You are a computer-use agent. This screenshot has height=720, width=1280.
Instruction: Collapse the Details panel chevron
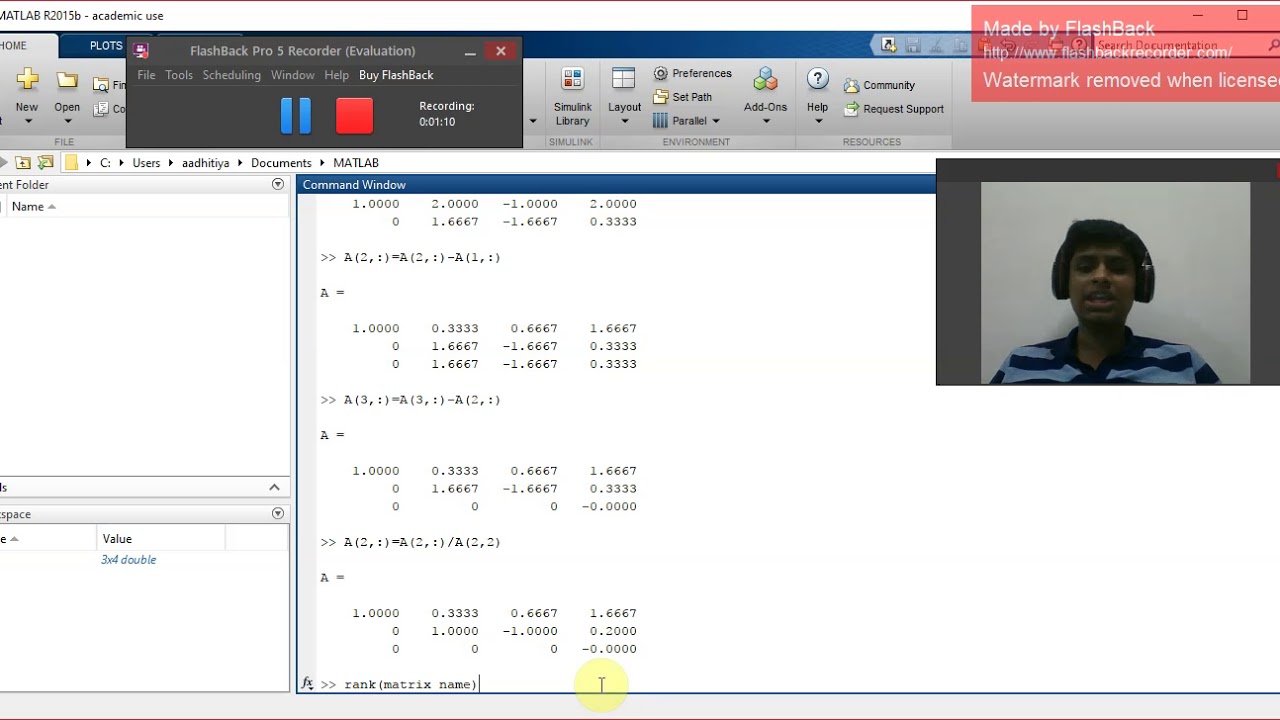(x=274, y=487)
